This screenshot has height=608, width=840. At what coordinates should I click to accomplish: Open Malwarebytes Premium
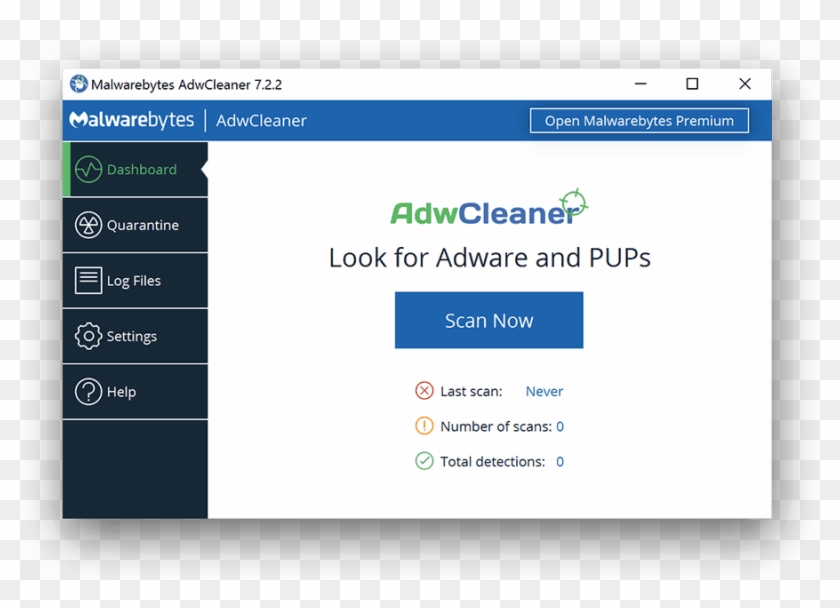coord(639,120)
